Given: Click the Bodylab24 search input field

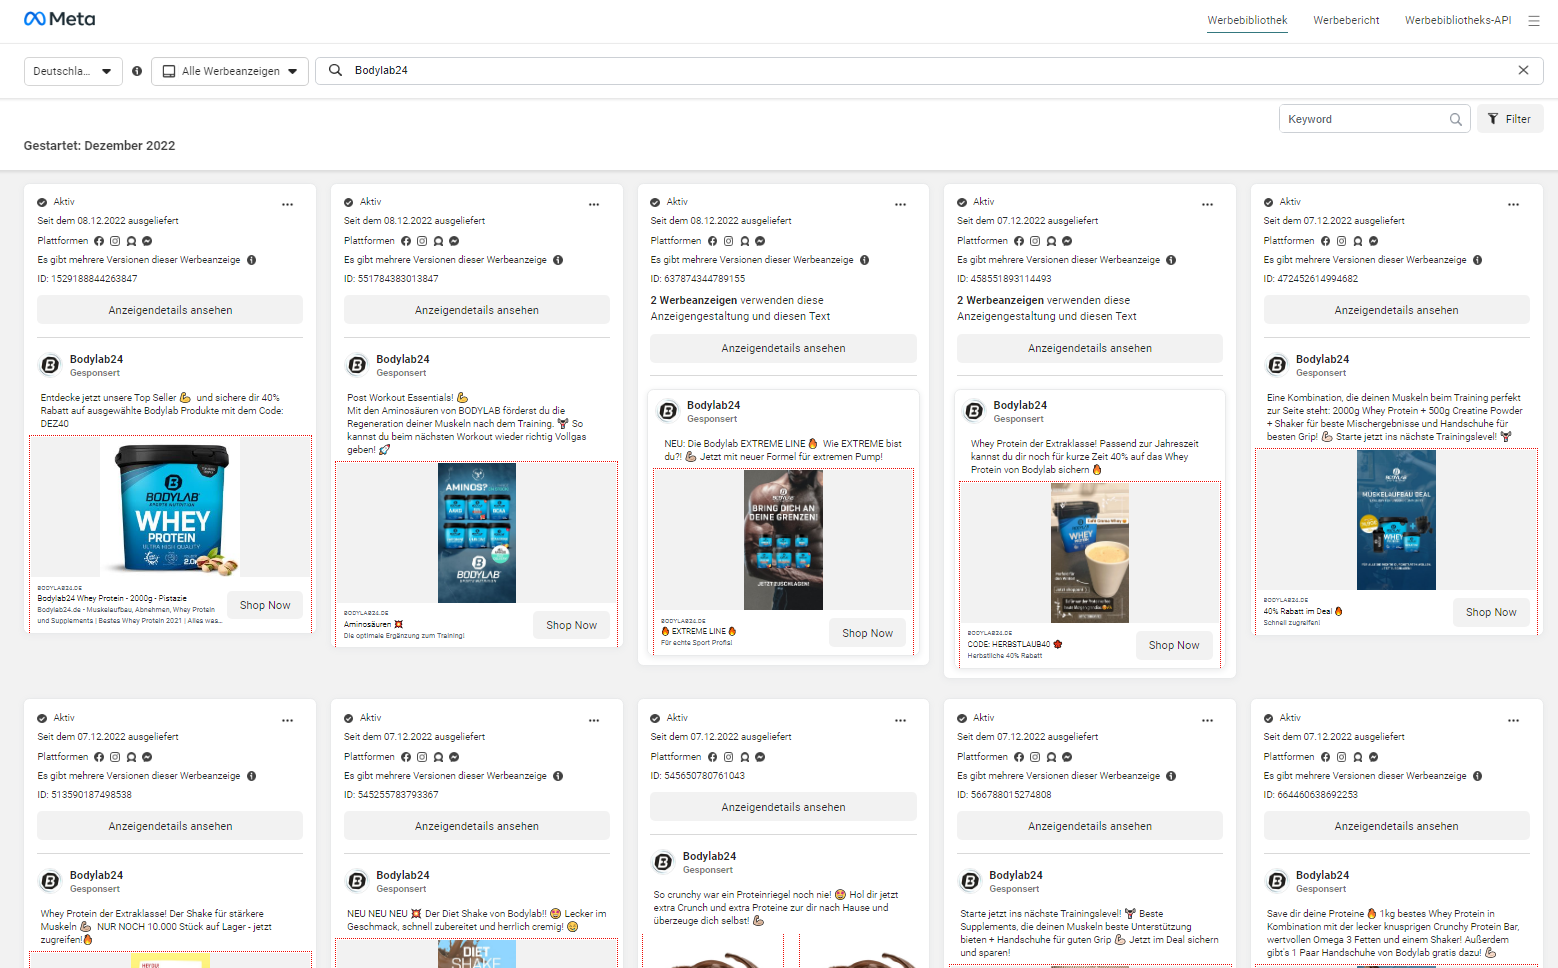Looking at the screenshot, I should [929, 70].
